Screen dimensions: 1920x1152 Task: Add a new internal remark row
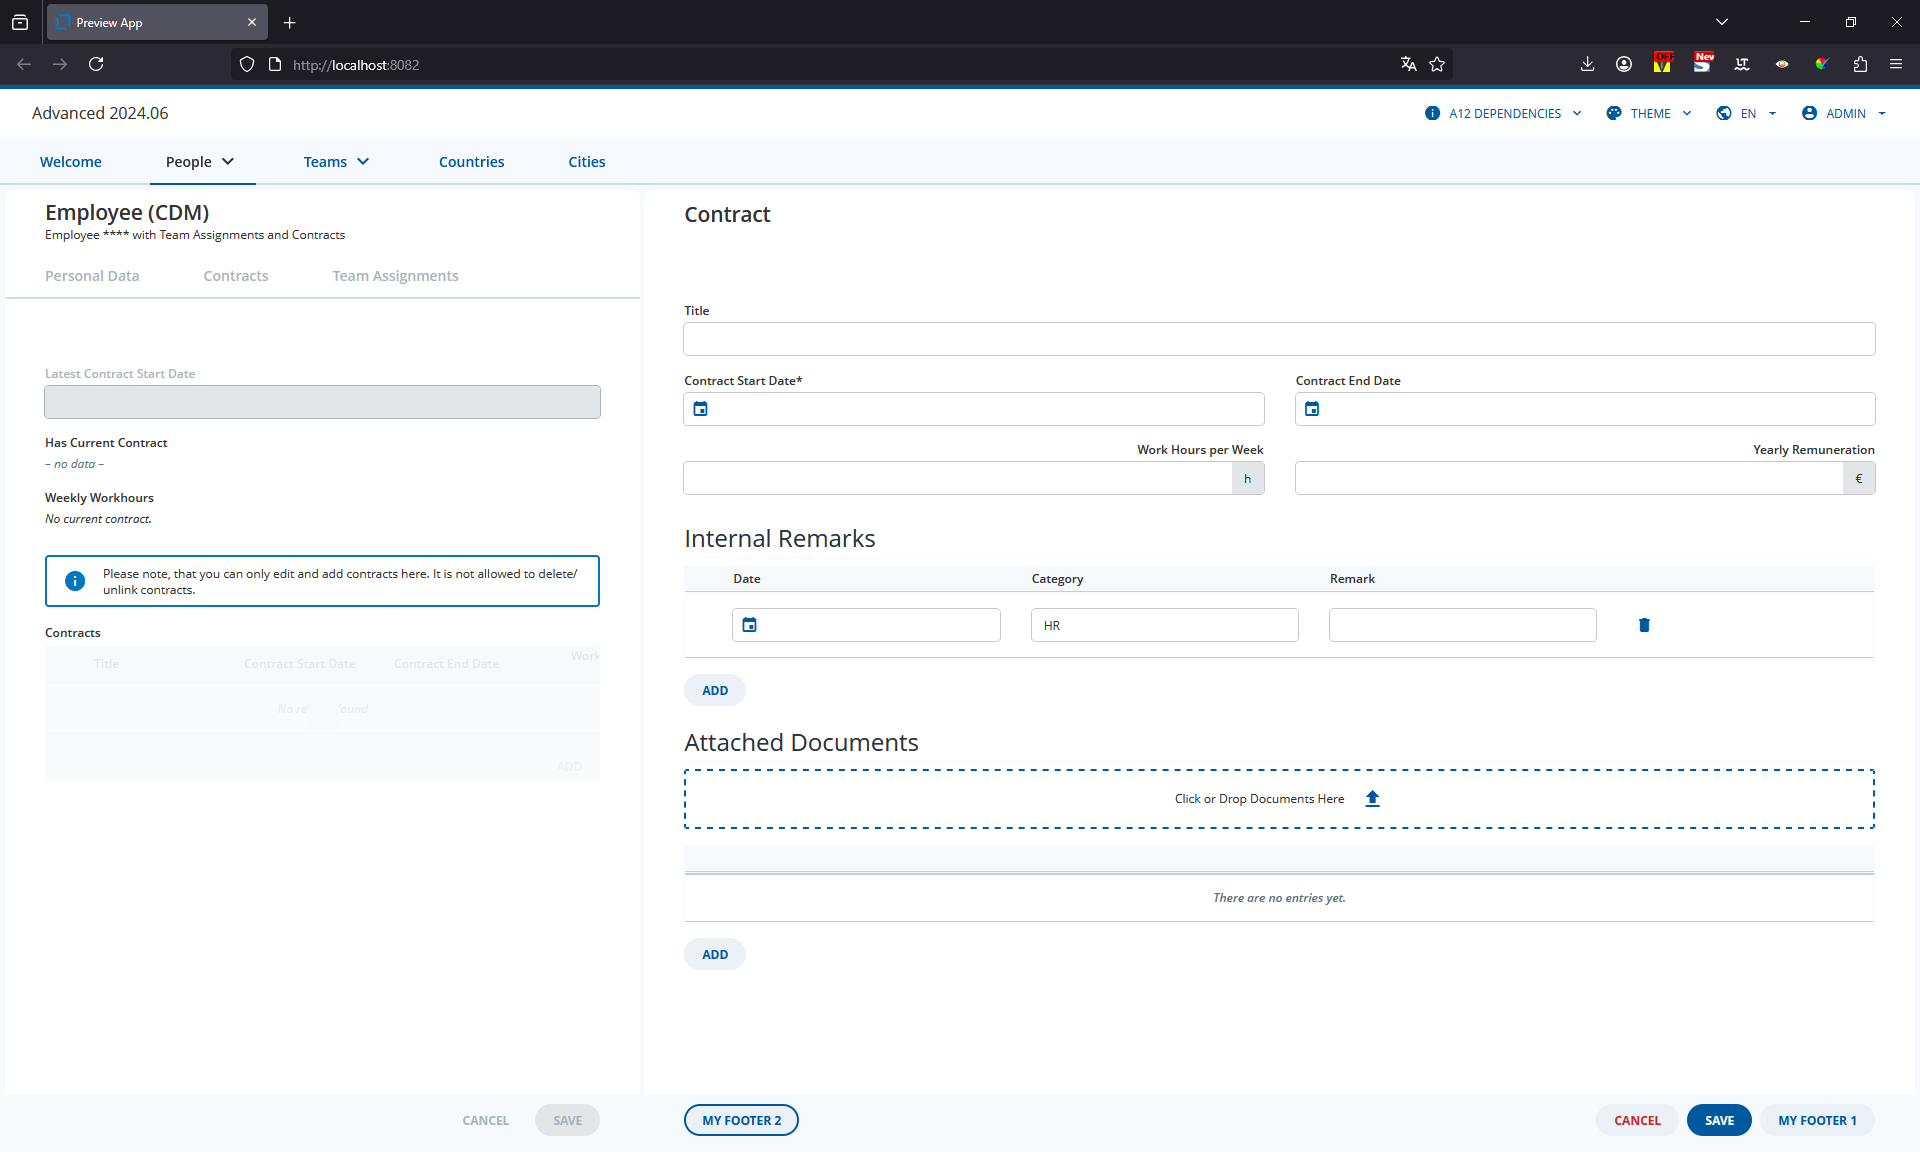point(715,690)
